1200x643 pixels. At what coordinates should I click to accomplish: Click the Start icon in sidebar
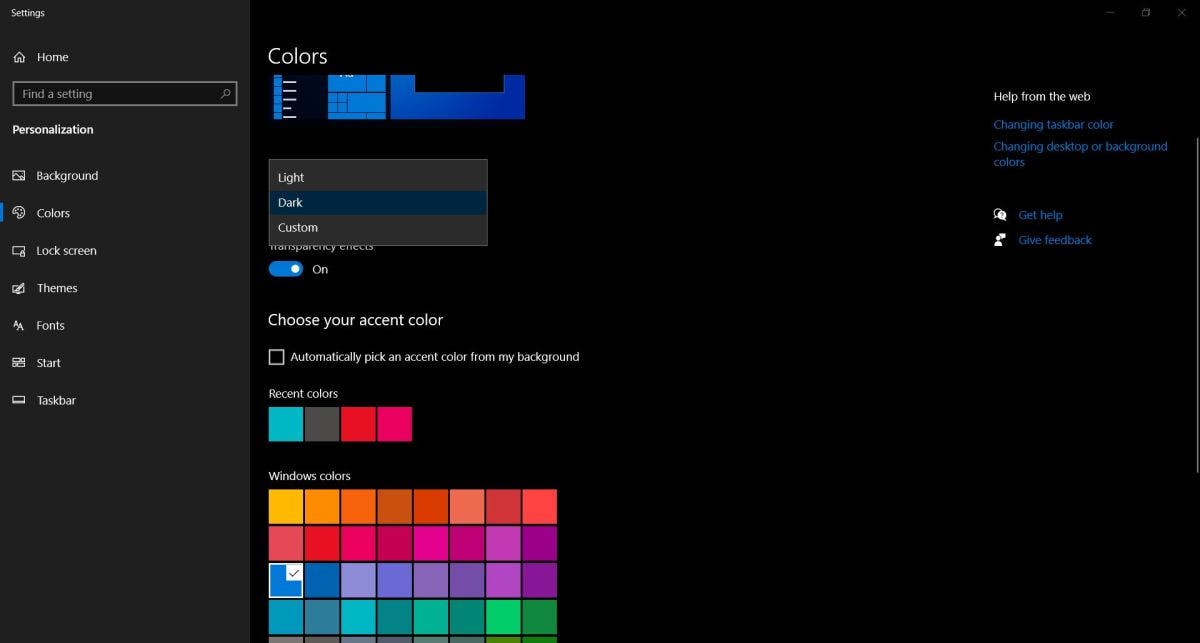pyautogui.click(x=18, y=363)
